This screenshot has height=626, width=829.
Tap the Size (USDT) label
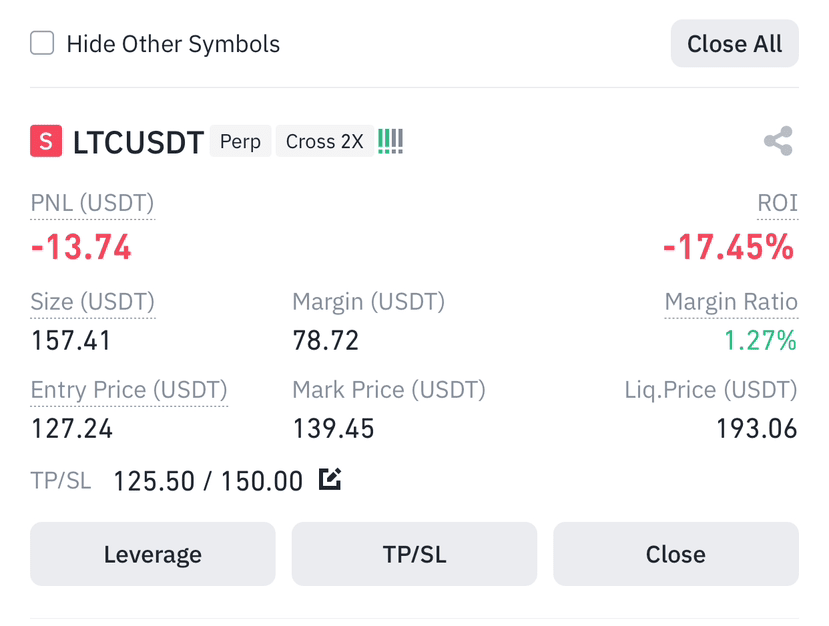pyautogui.click(x=93, y=302)
